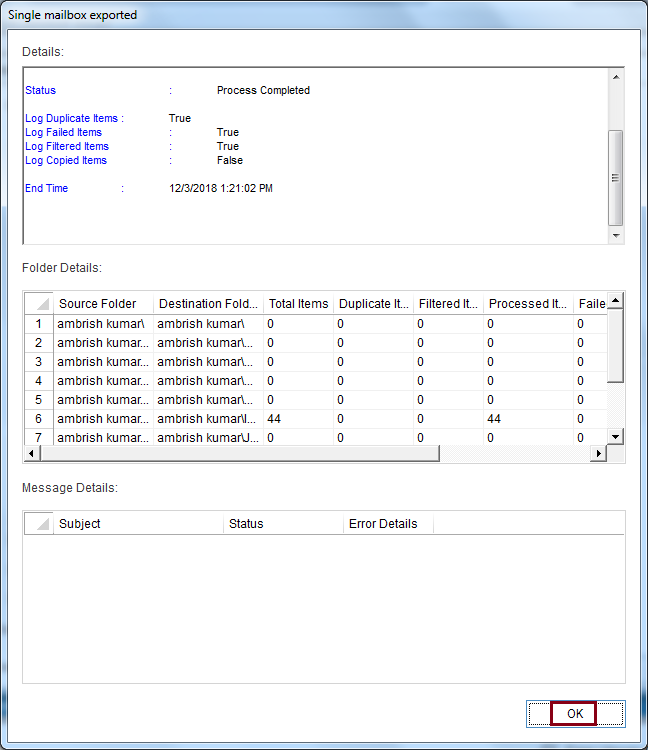Click the 'End Time' label
Image resolution: width=648 pixels, height=750 pixels.
point(46,188)
